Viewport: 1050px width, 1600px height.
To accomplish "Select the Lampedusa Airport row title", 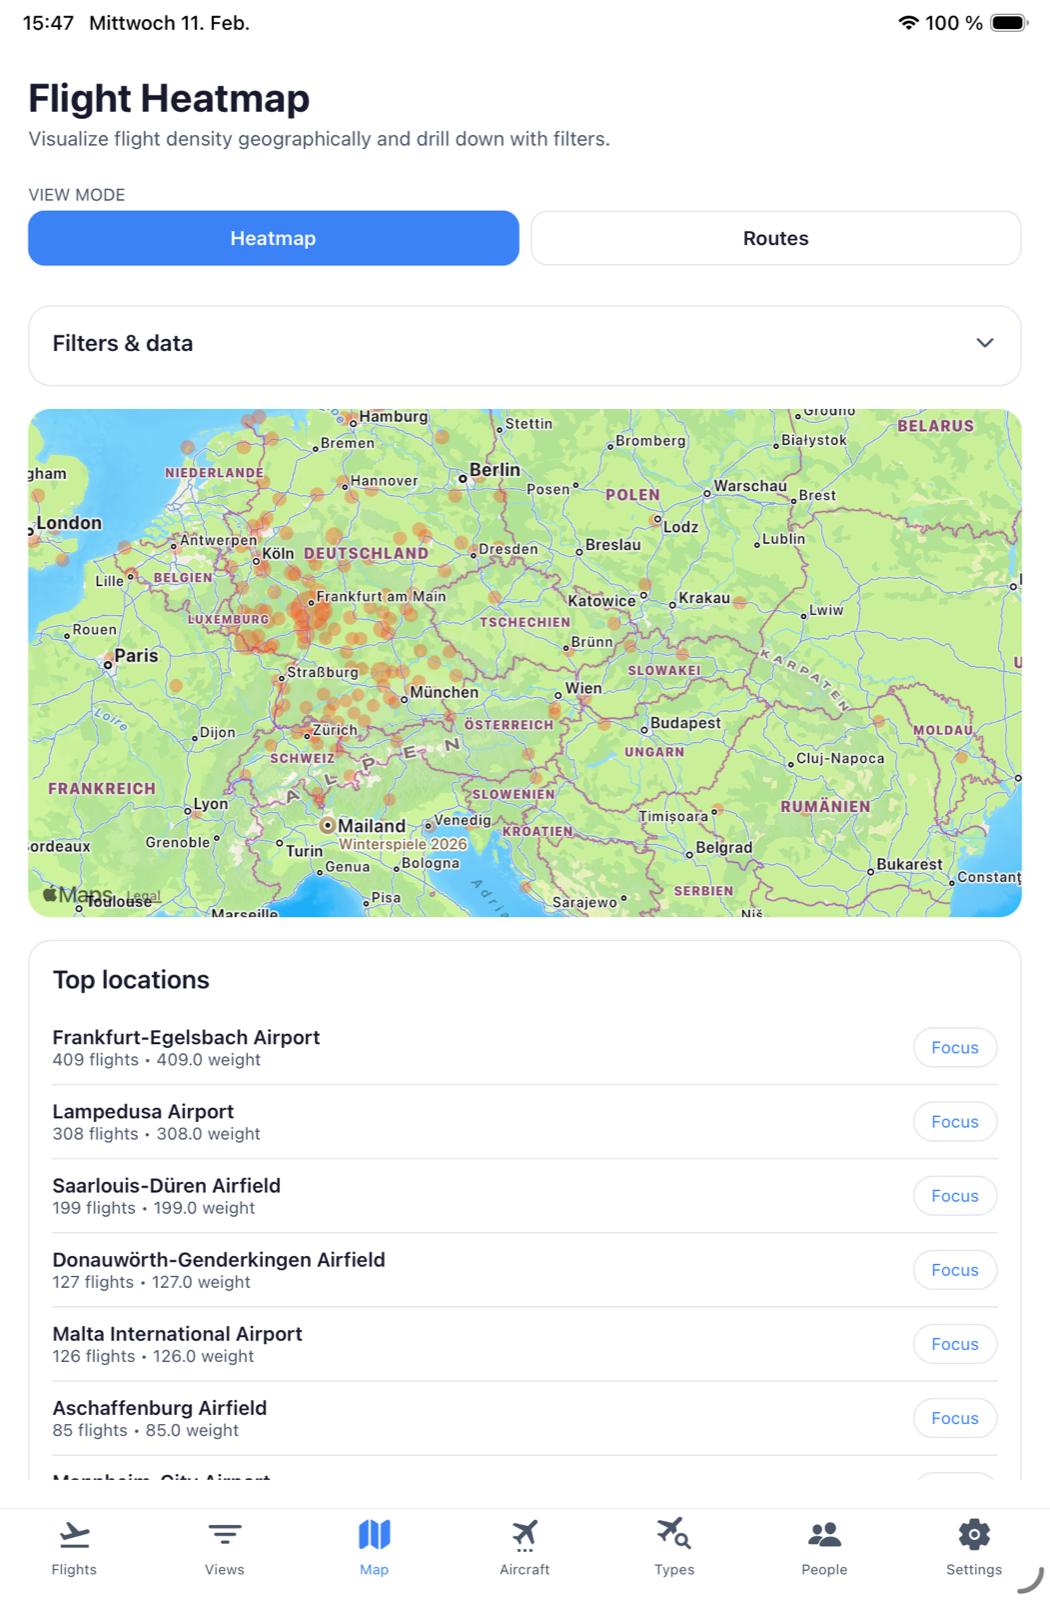I will [143, 1111].
